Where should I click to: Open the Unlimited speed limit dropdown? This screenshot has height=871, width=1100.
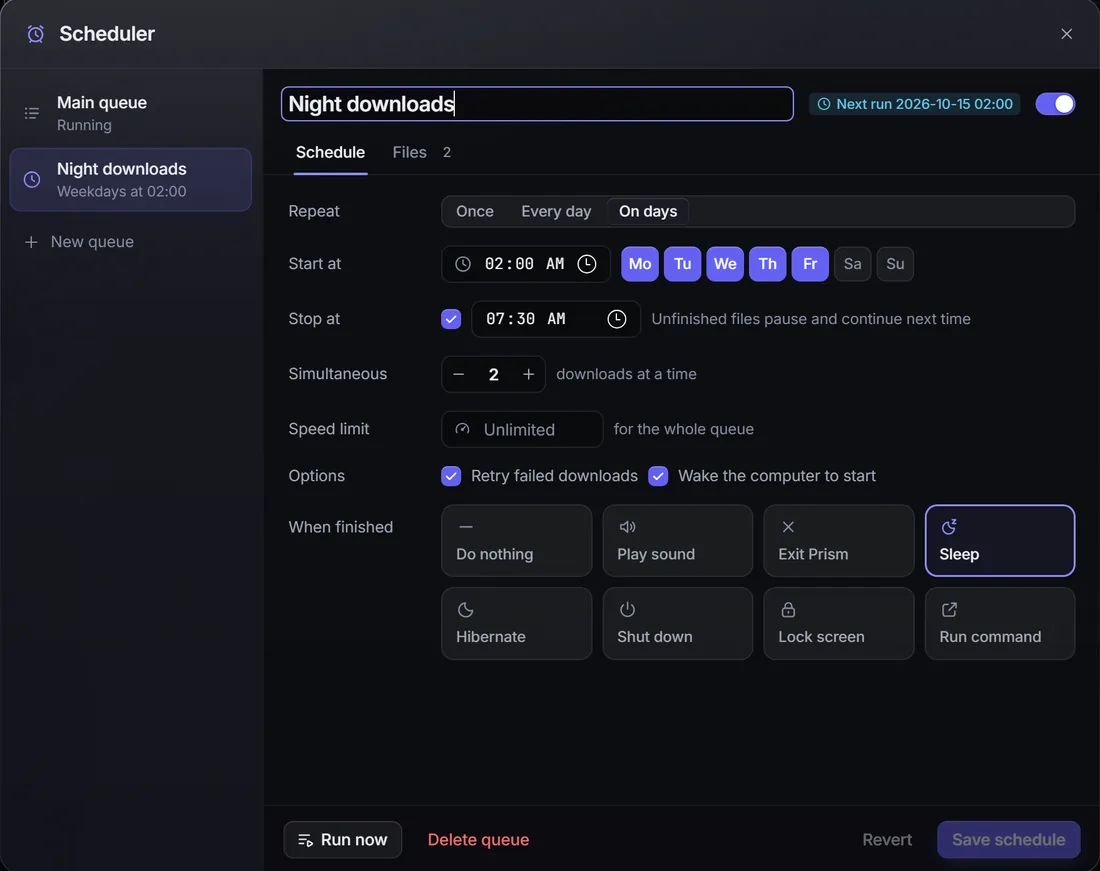522,429
